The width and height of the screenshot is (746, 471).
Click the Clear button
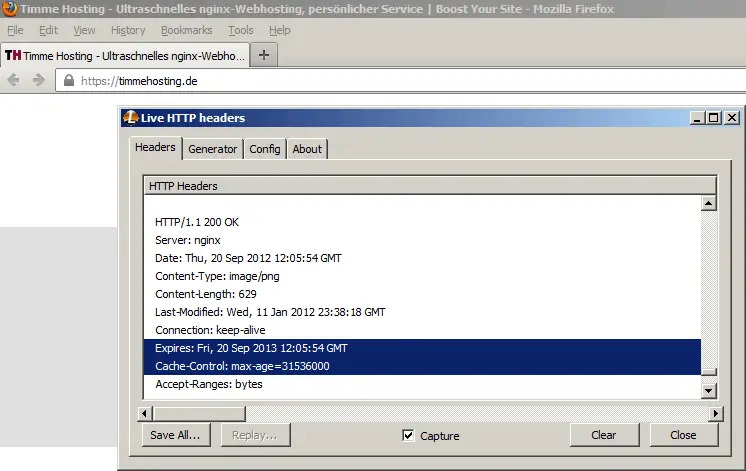pos(604,435)
